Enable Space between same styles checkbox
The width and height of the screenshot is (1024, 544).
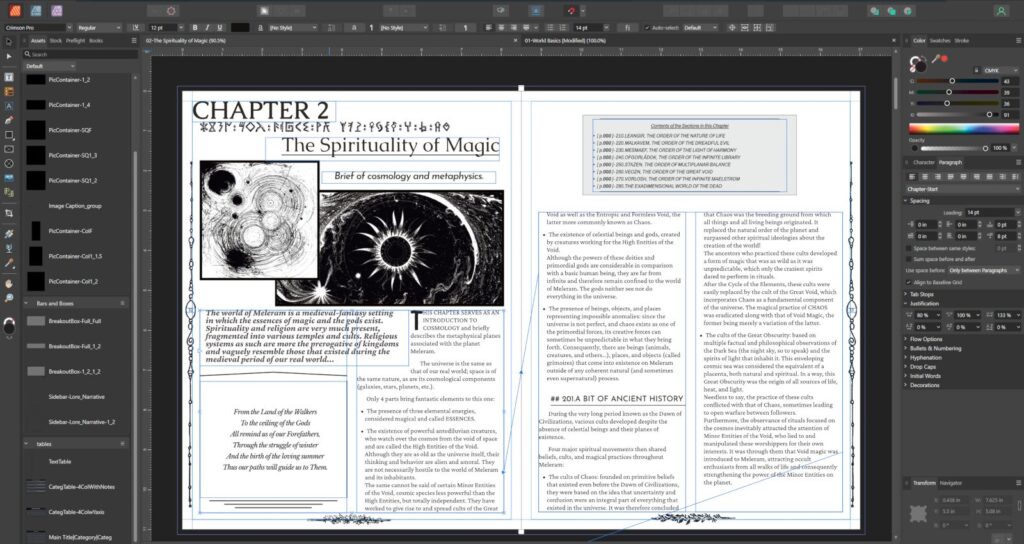point(909,247)
